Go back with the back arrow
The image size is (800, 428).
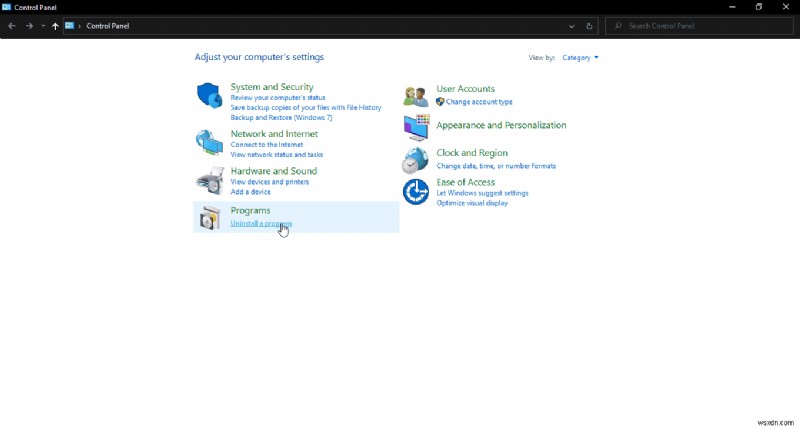(x=12, y=26)
